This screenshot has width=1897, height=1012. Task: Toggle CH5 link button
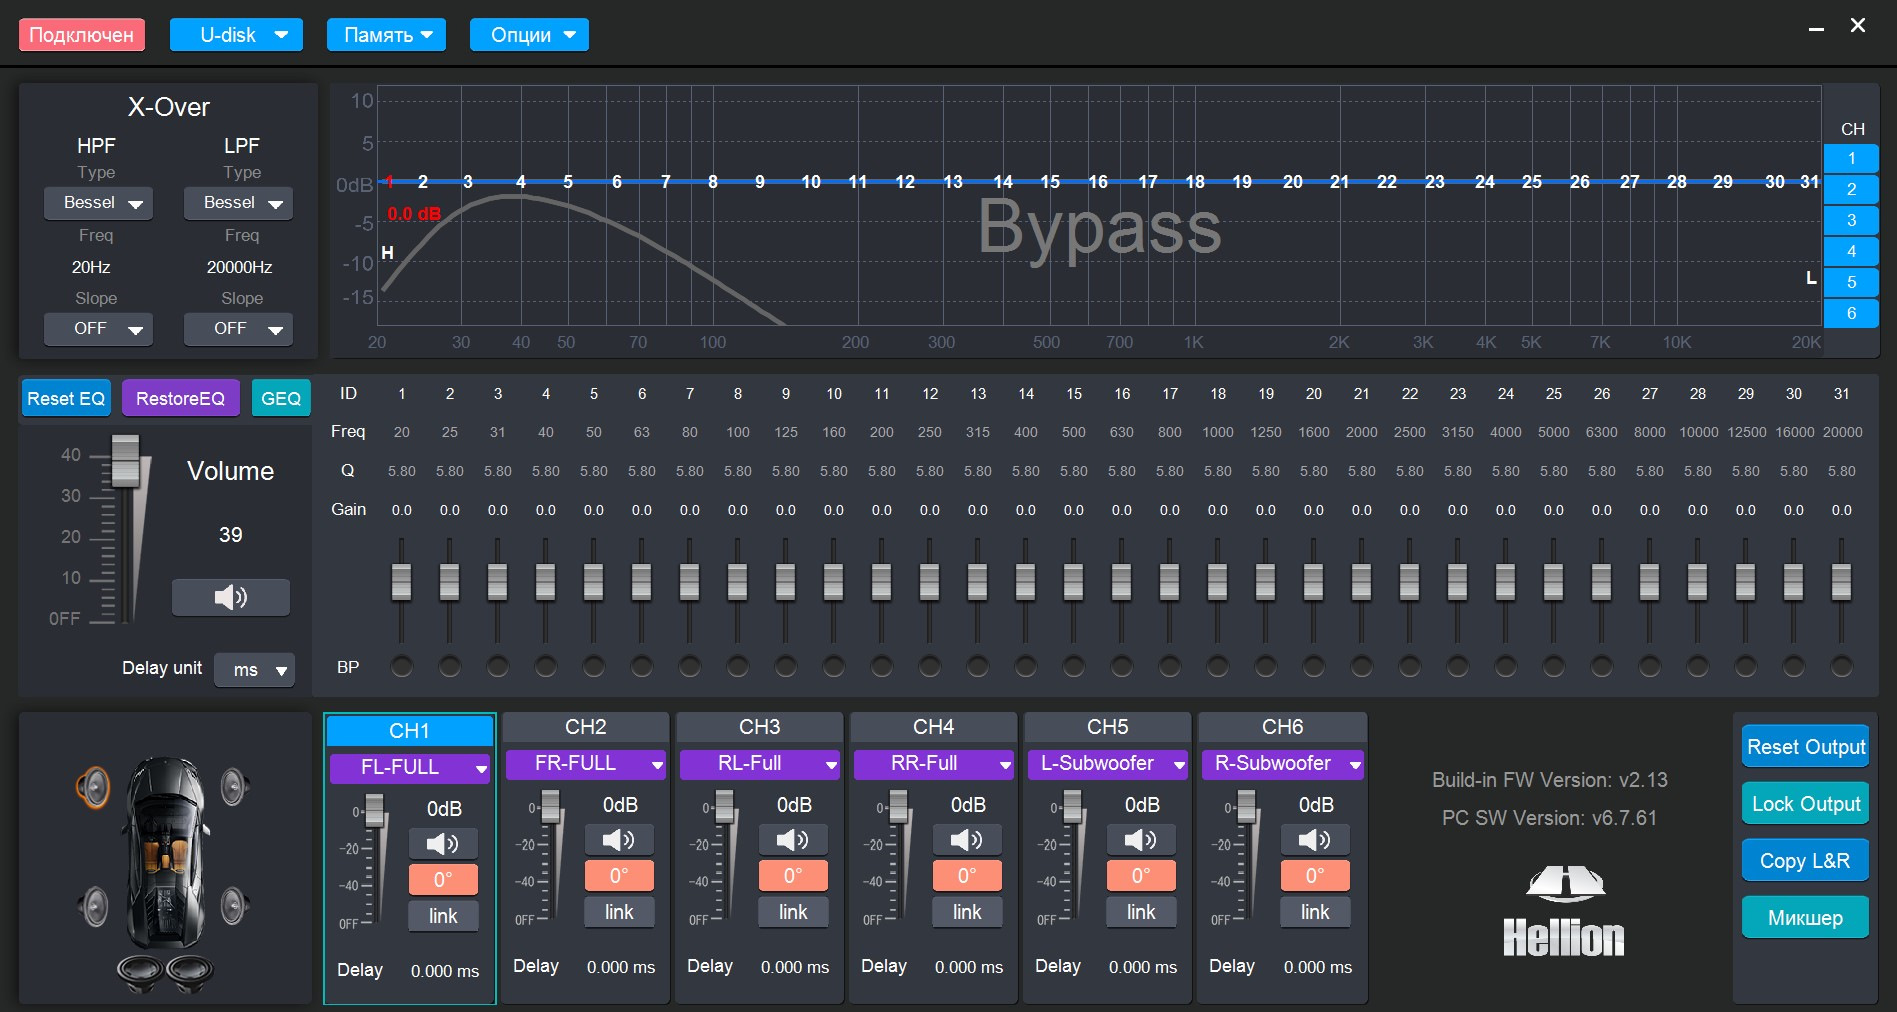coord(1140,912)
